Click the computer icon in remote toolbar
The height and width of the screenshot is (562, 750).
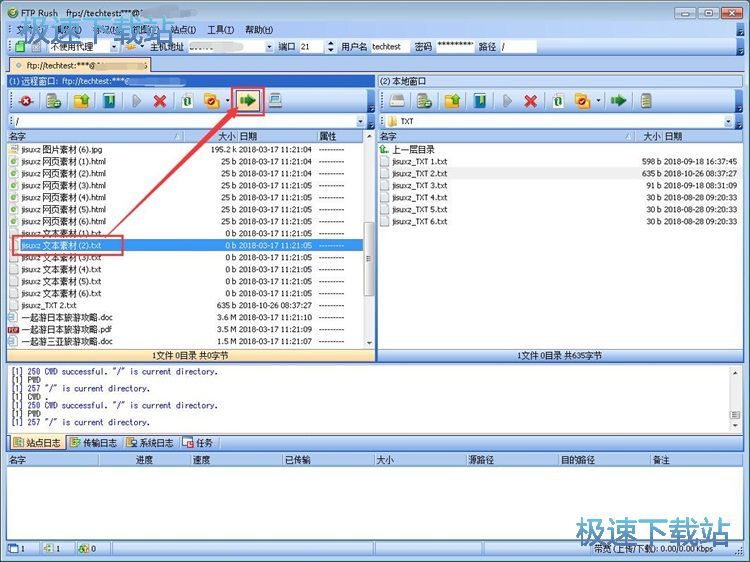[x=275, y=100]
